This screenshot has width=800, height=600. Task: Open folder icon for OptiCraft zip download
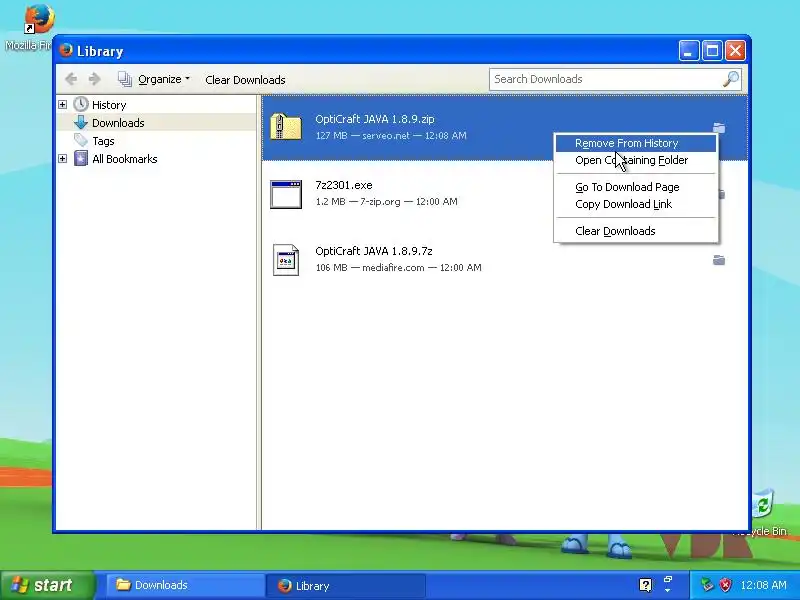click(x=718, y=128)
